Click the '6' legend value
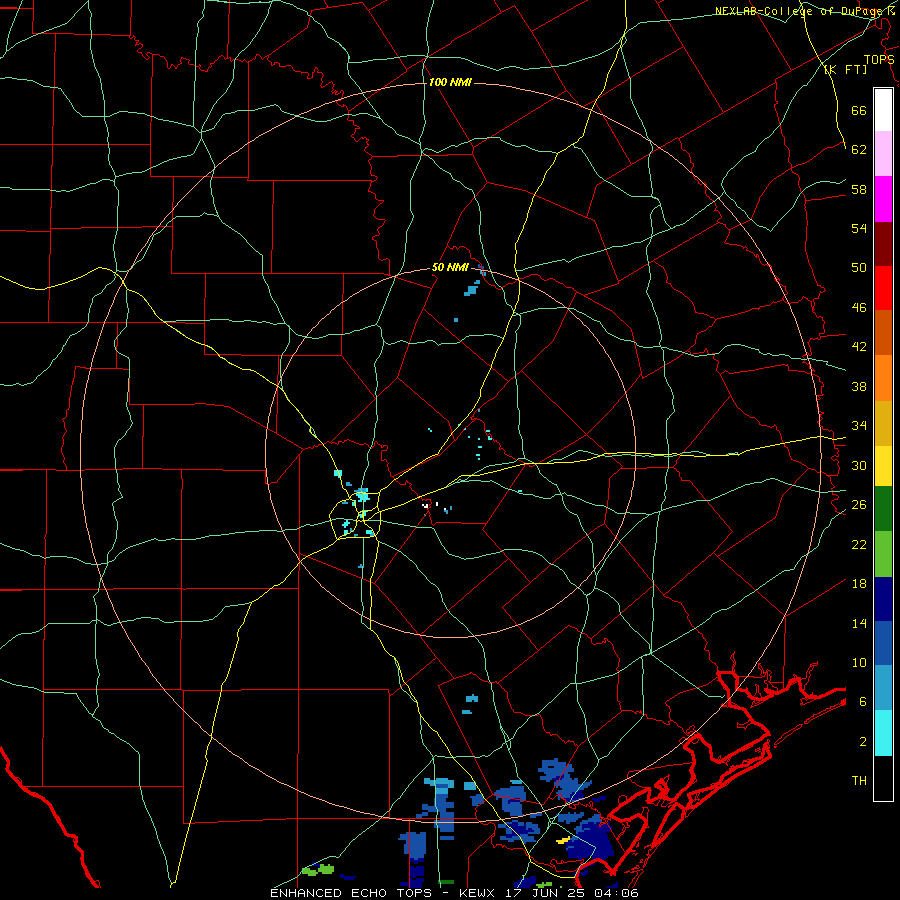The height and width of the screenshot is (900, 900). coord(863,701)
